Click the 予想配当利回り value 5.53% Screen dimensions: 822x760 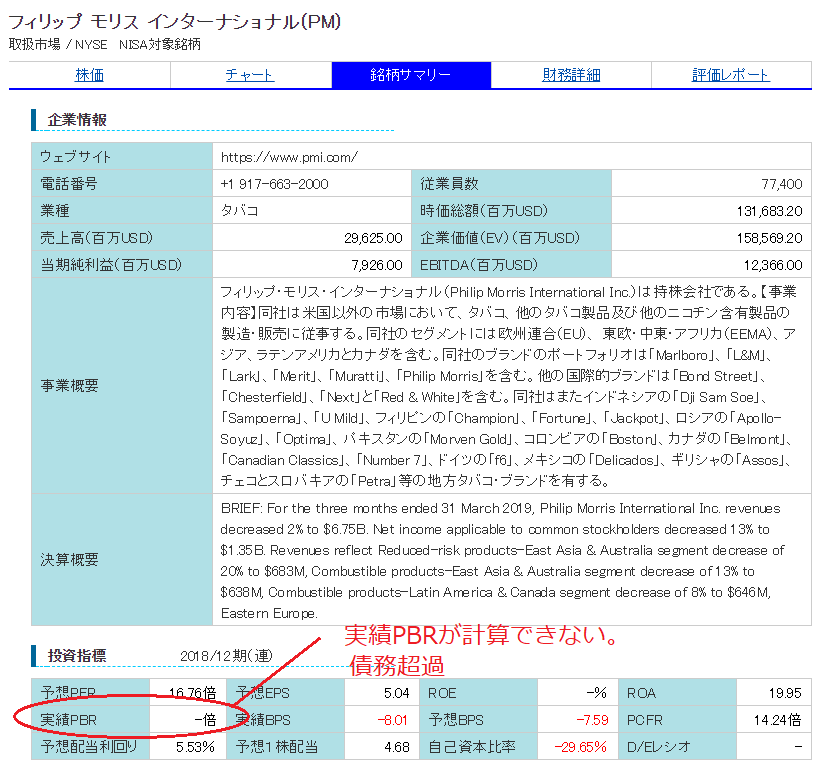tap(195, 746)
